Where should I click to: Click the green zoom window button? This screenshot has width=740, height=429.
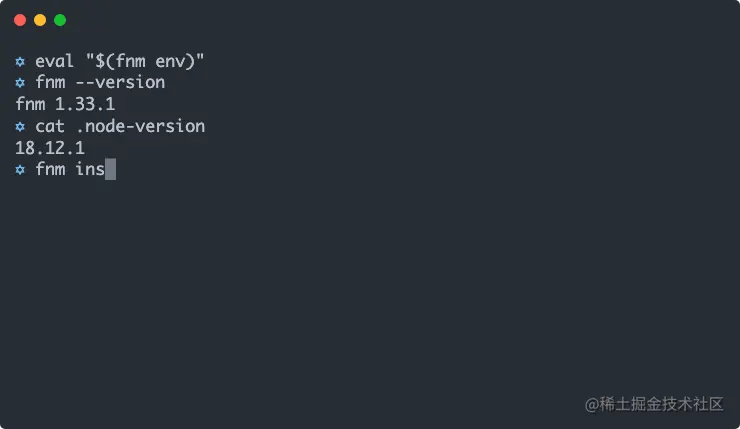click(60, 20)
